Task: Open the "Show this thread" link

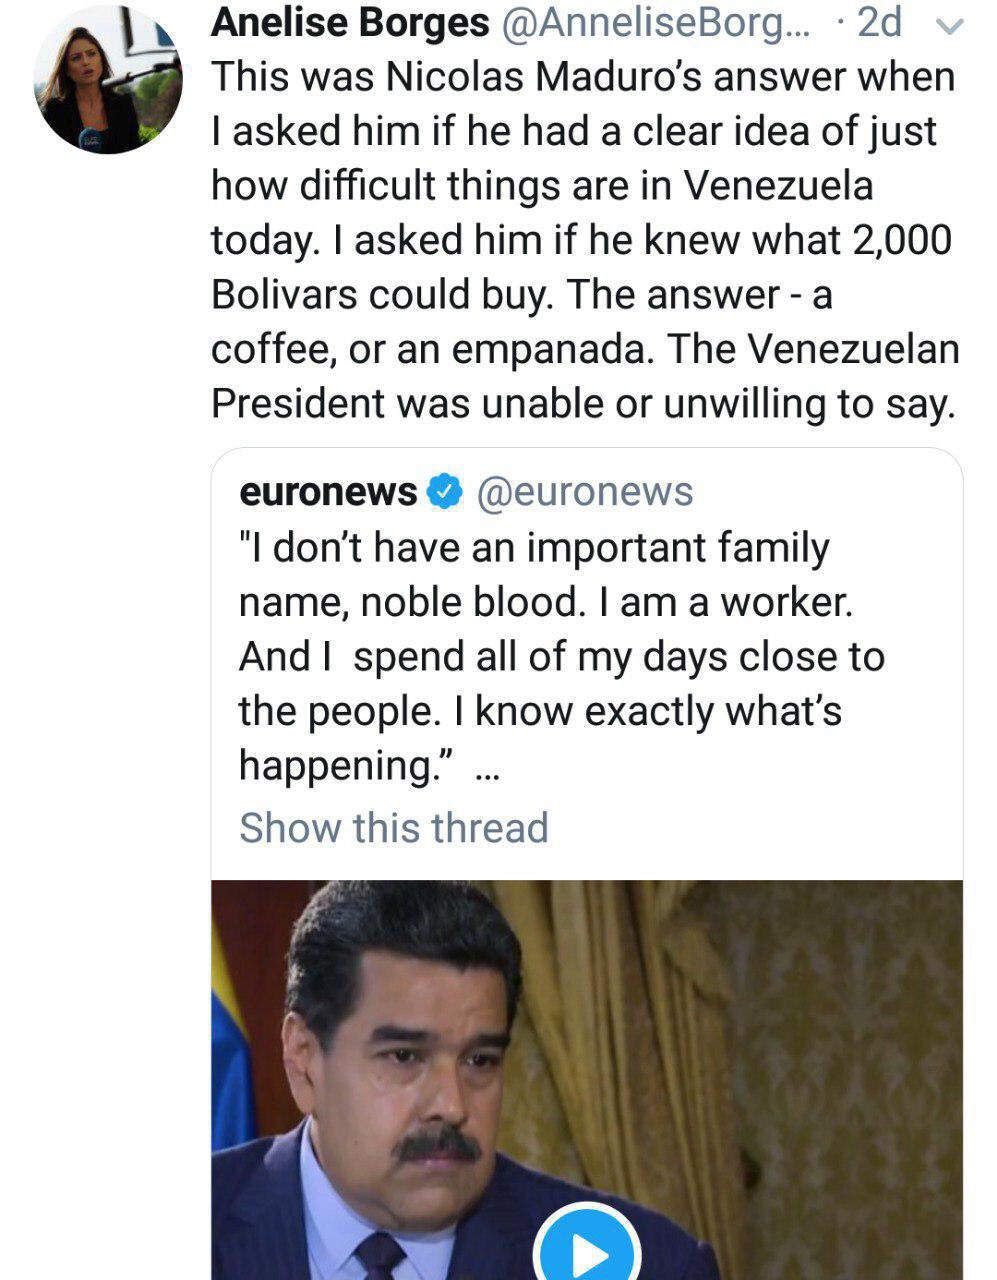Action: coord(394,828)
